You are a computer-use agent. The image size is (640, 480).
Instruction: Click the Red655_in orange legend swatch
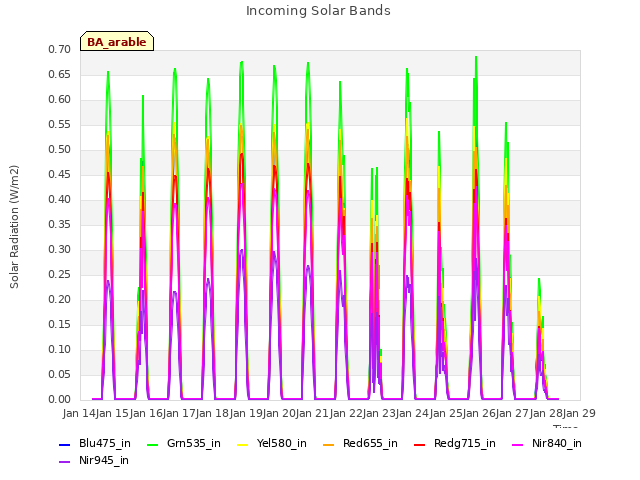point(329,444)
